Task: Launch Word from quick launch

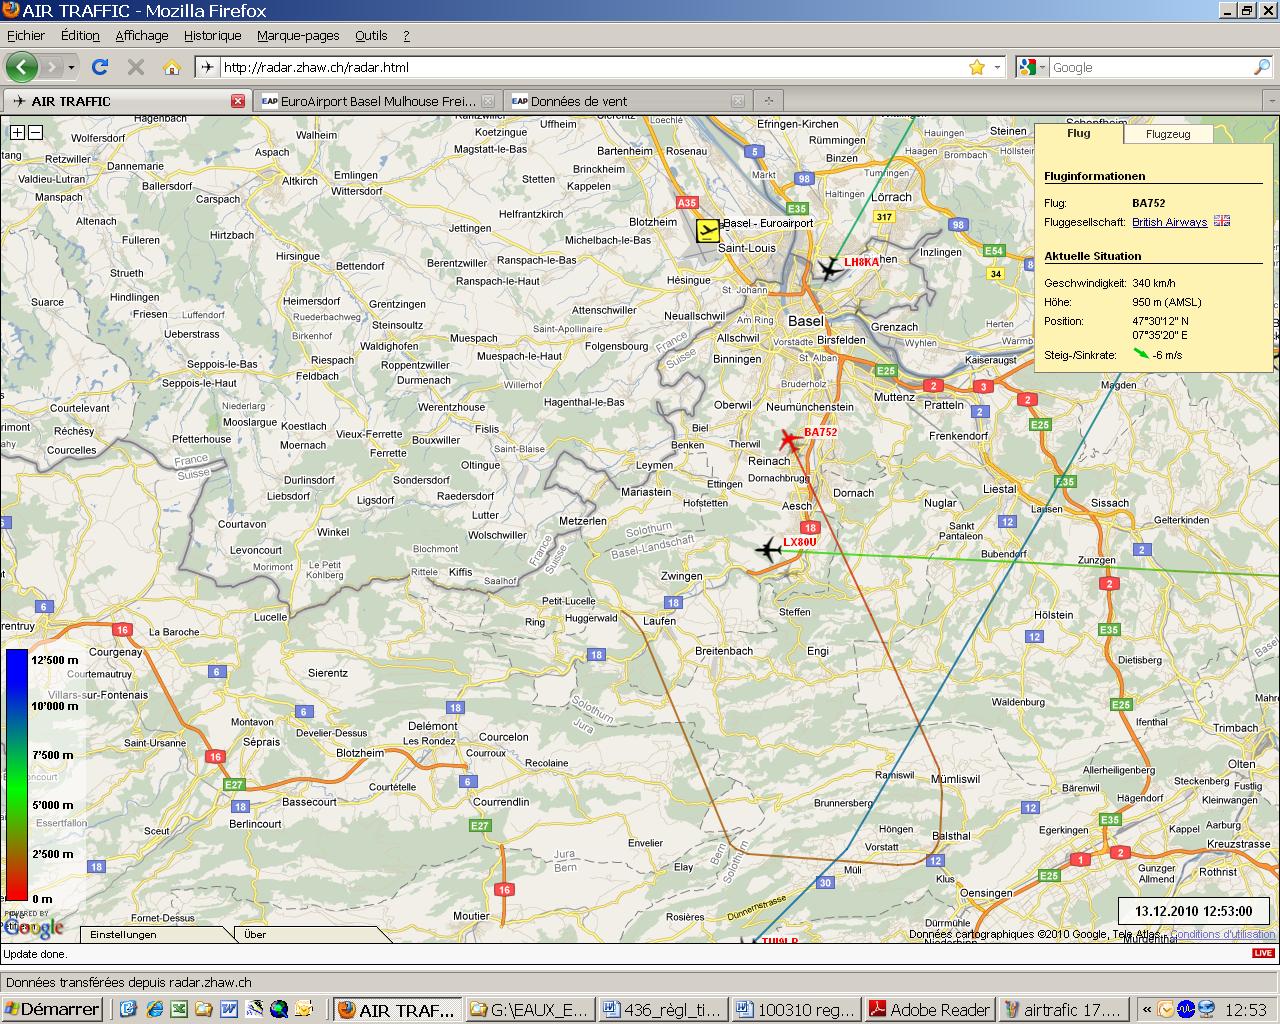Action: tap(228, 1009)
